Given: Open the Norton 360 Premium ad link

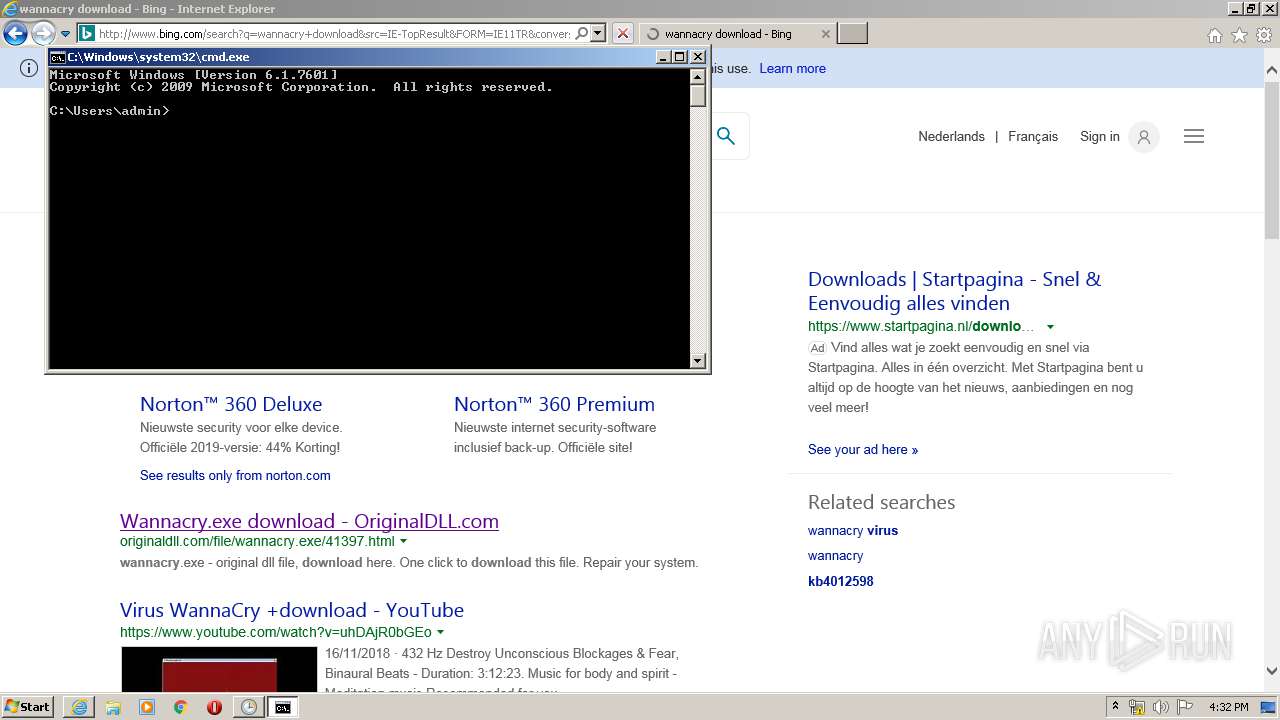Looking at the screenshot, I should coord(554,404).
